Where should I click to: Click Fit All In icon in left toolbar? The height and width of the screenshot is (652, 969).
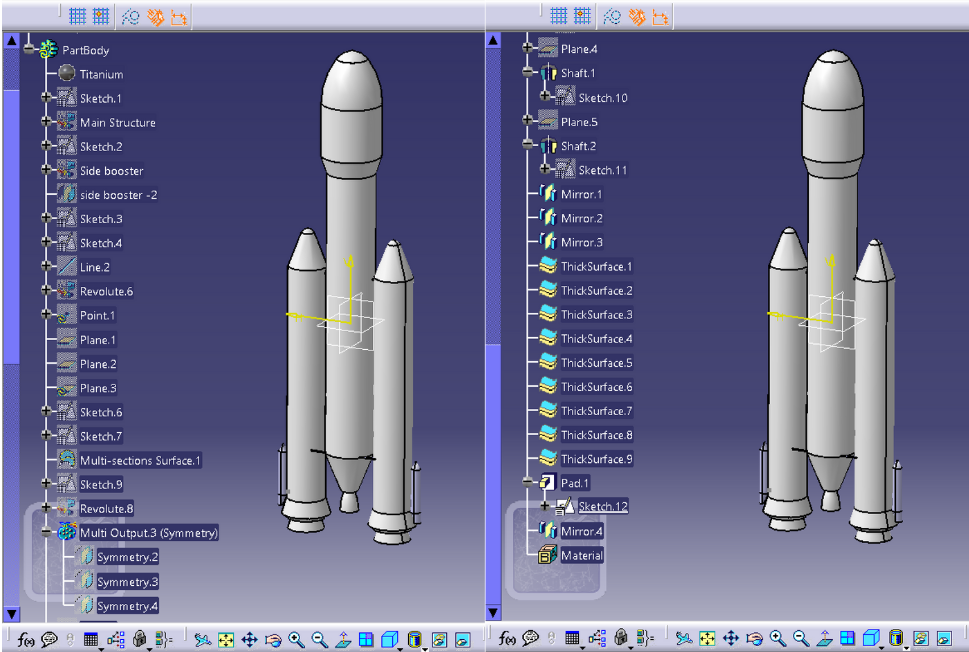point(226,639)
